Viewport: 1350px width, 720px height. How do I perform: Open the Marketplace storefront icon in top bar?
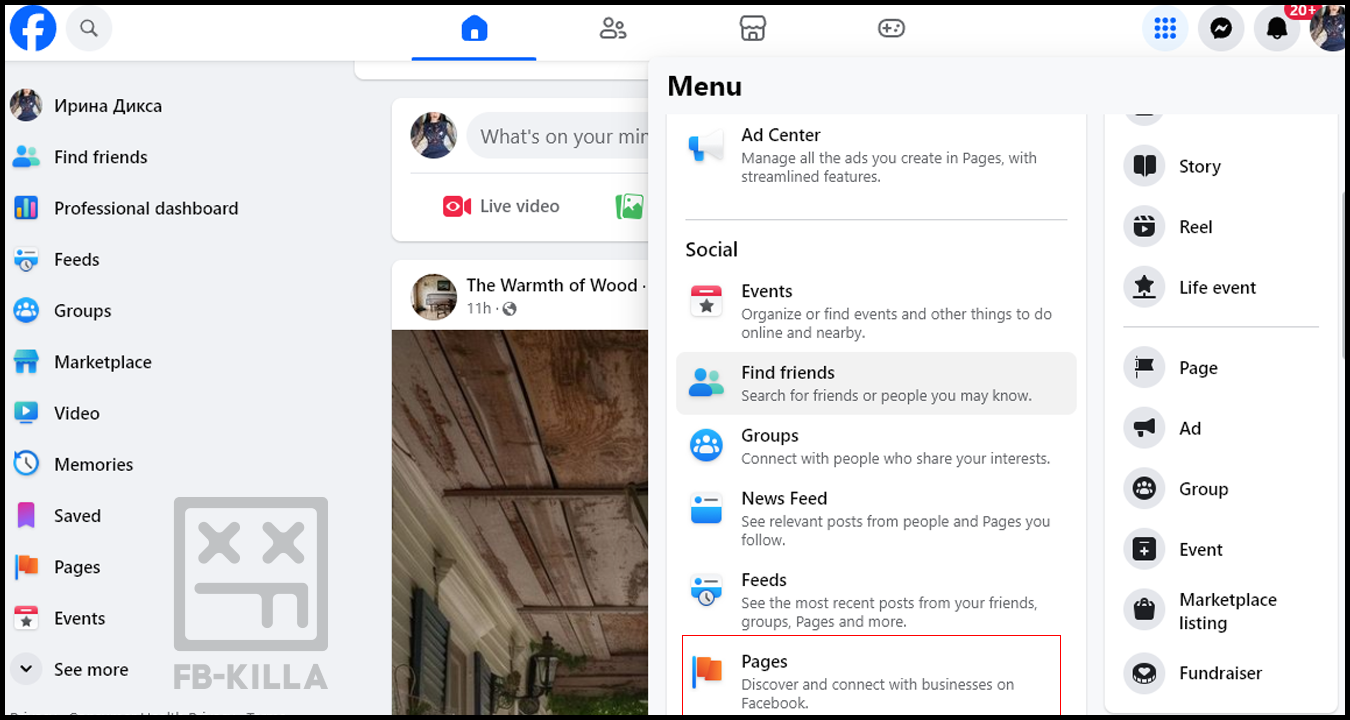tap(752, 29)
